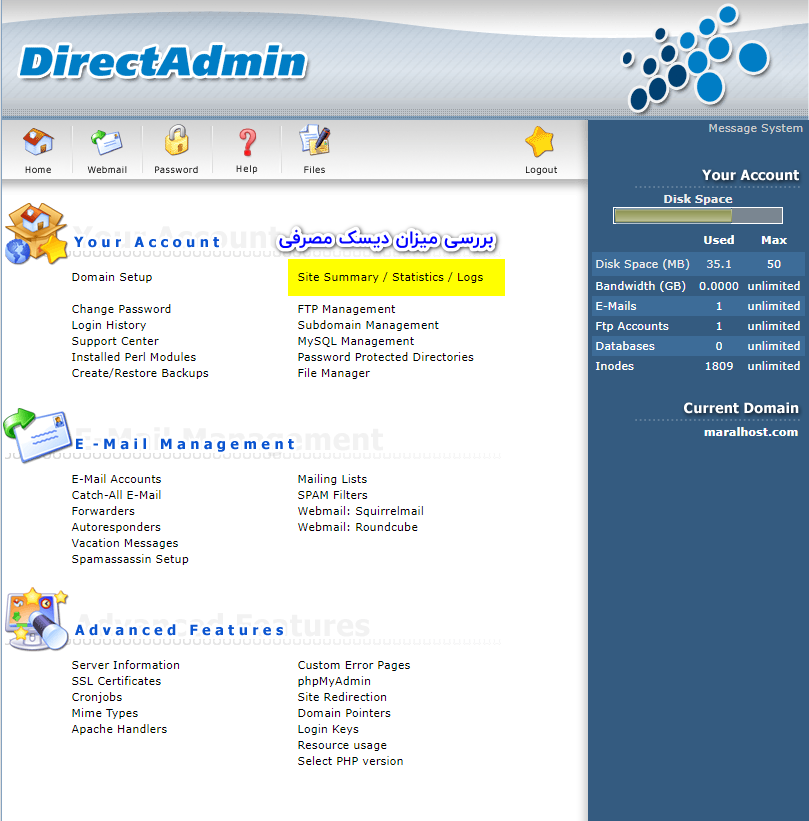View Resource usage

(342, 745)
